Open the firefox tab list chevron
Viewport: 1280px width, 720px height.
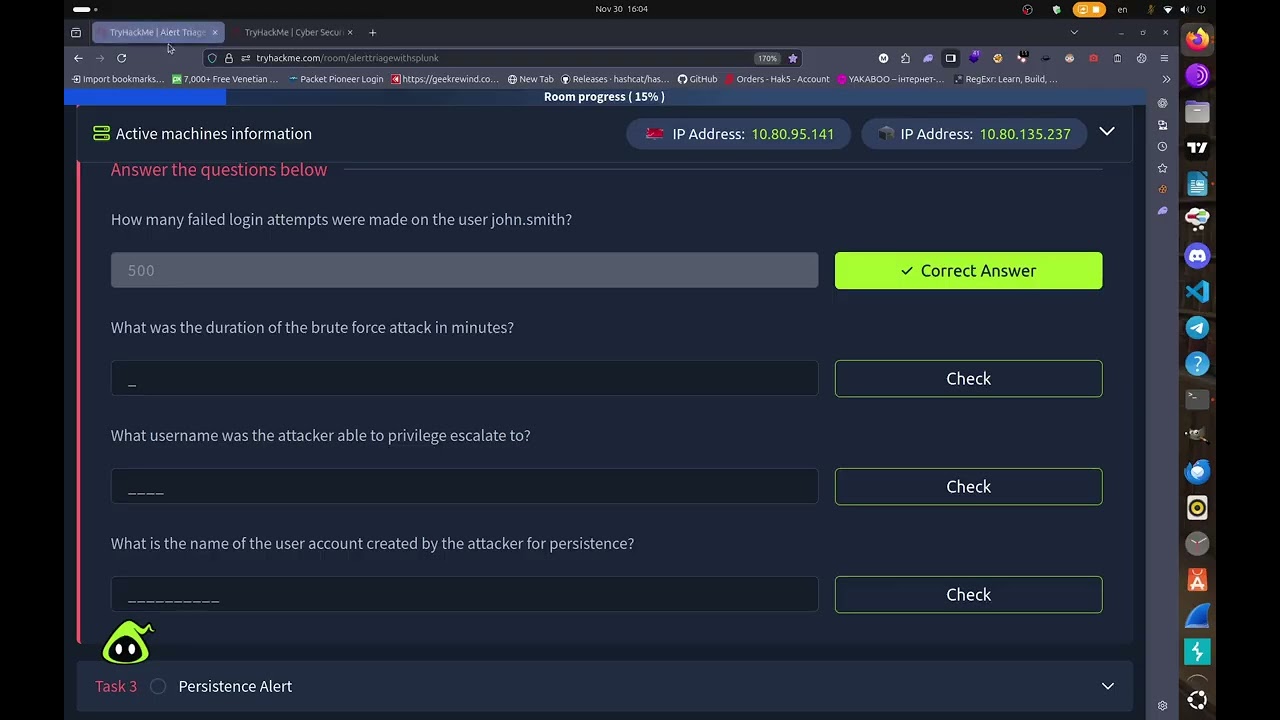1074,32
